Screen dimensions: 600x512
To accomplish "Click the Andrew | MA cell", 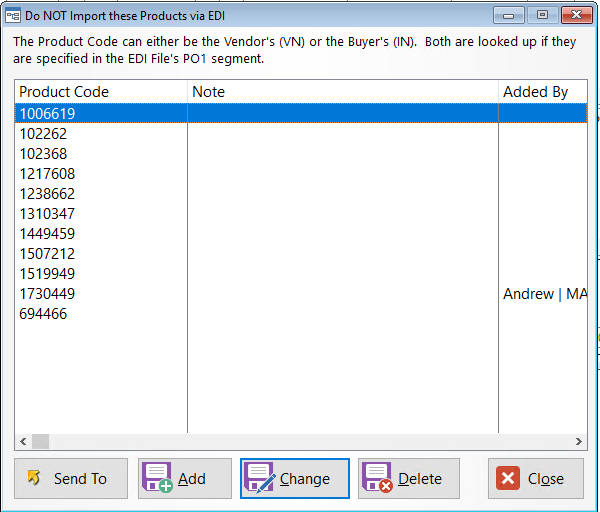I will click(x=543, y=294).
